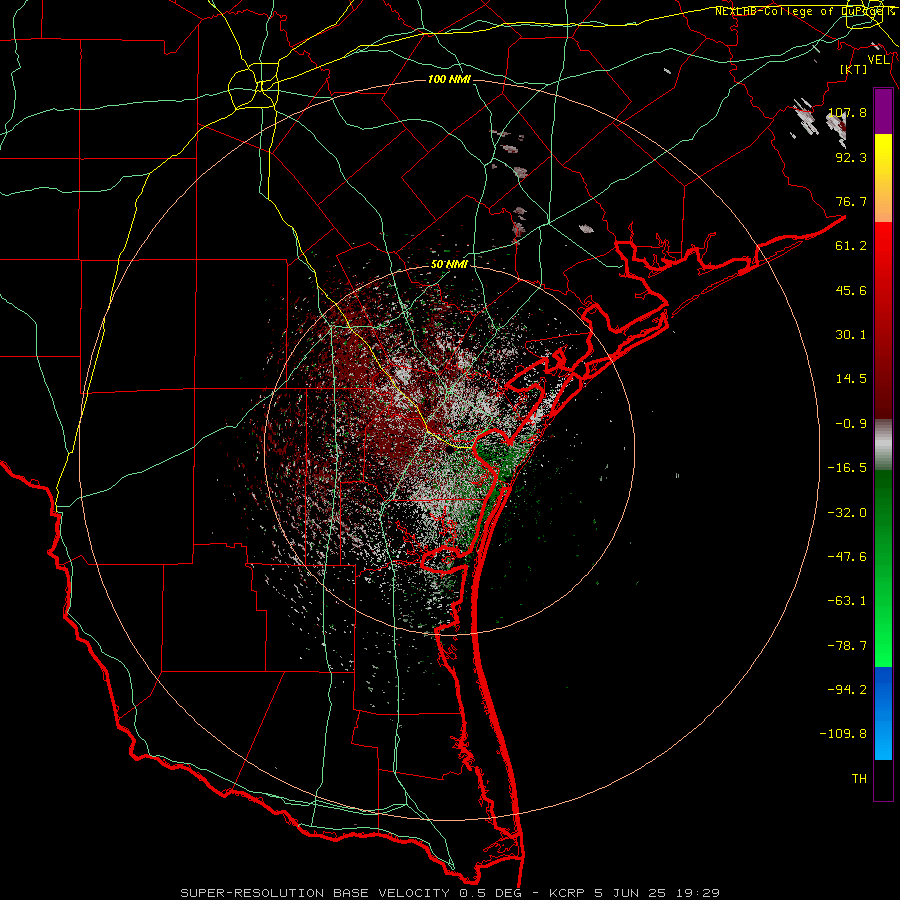Screen dimensions: 900x900
Task: Click the "61.2" legend value
Action: click(x=851, y=246)
